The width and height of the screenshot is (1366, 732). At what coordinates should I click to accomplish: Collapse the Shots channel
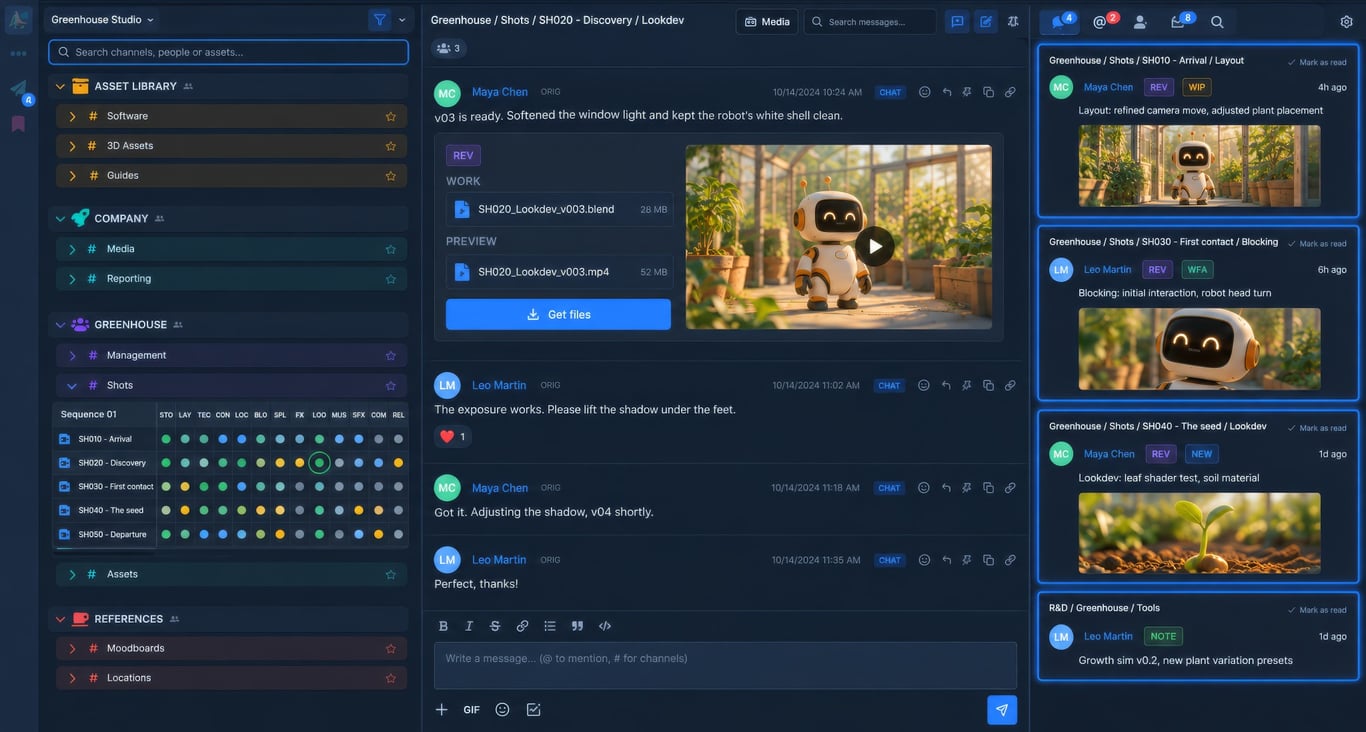(72, 385)
